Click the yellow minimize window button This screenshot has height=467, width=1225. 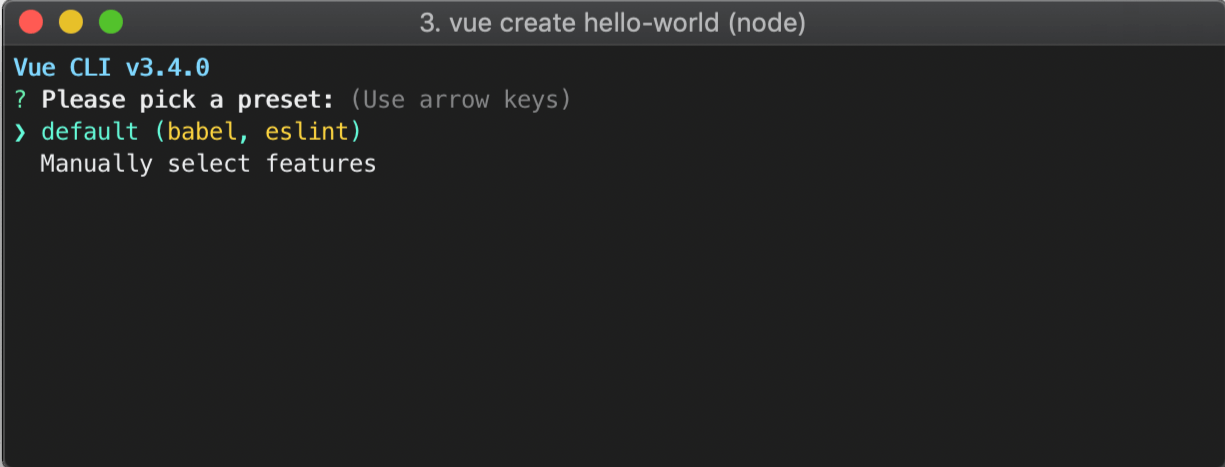71,21
